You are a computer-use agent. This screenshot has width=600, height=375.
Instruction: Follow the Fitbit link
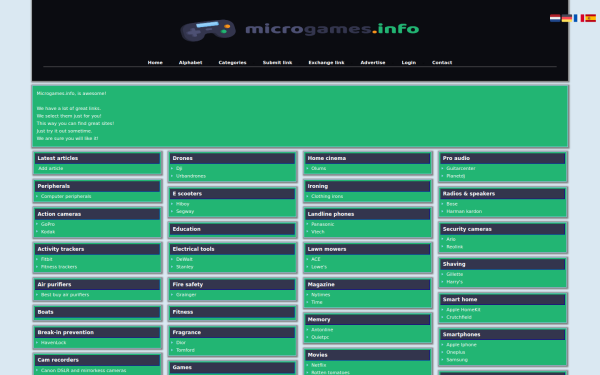coord(47,259)
